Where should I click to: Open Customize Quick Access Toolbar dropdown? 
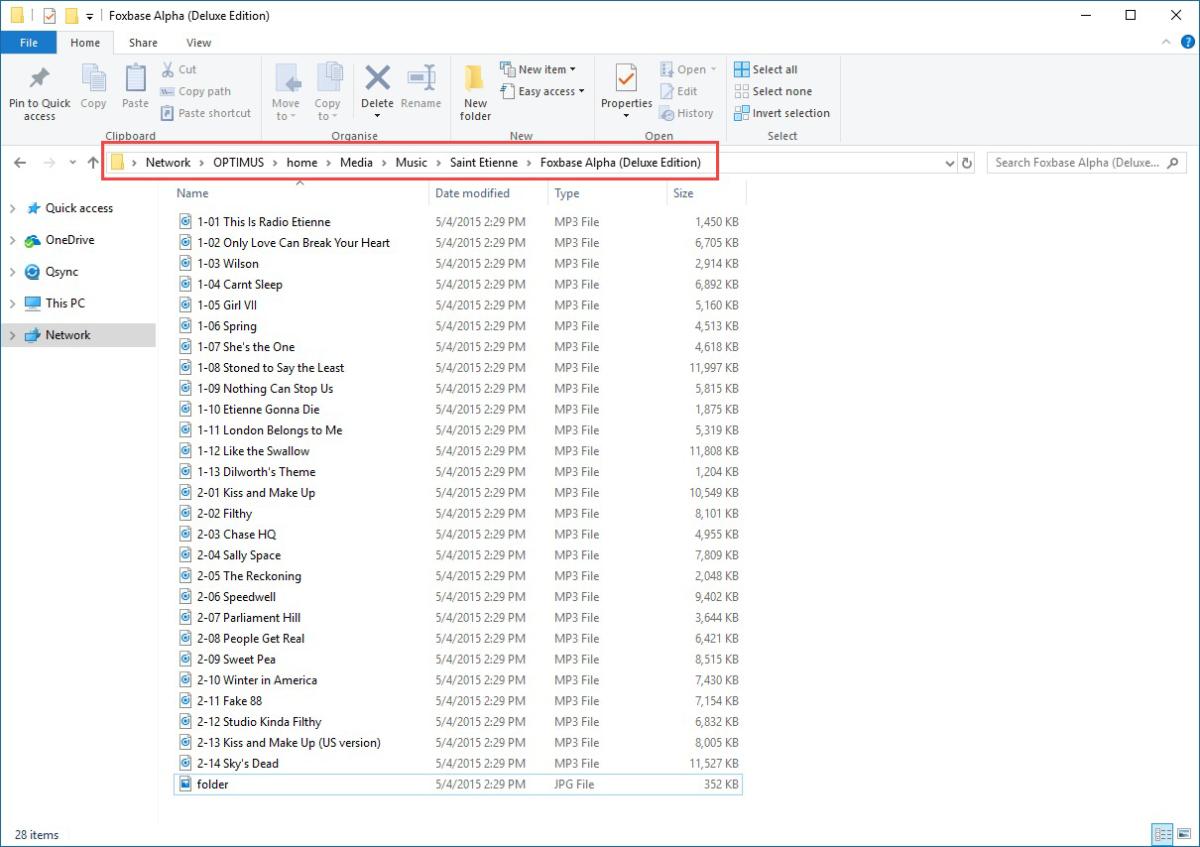click(90, 16)
